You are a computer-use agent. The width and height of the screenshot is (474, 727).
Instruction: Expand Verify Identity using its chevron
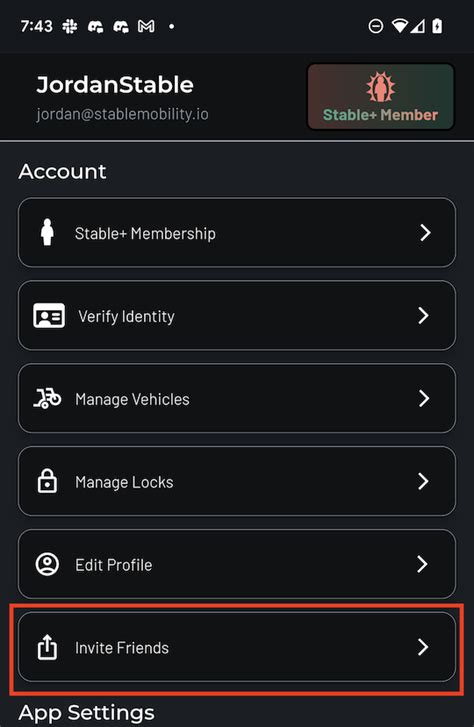coord(423,315)
